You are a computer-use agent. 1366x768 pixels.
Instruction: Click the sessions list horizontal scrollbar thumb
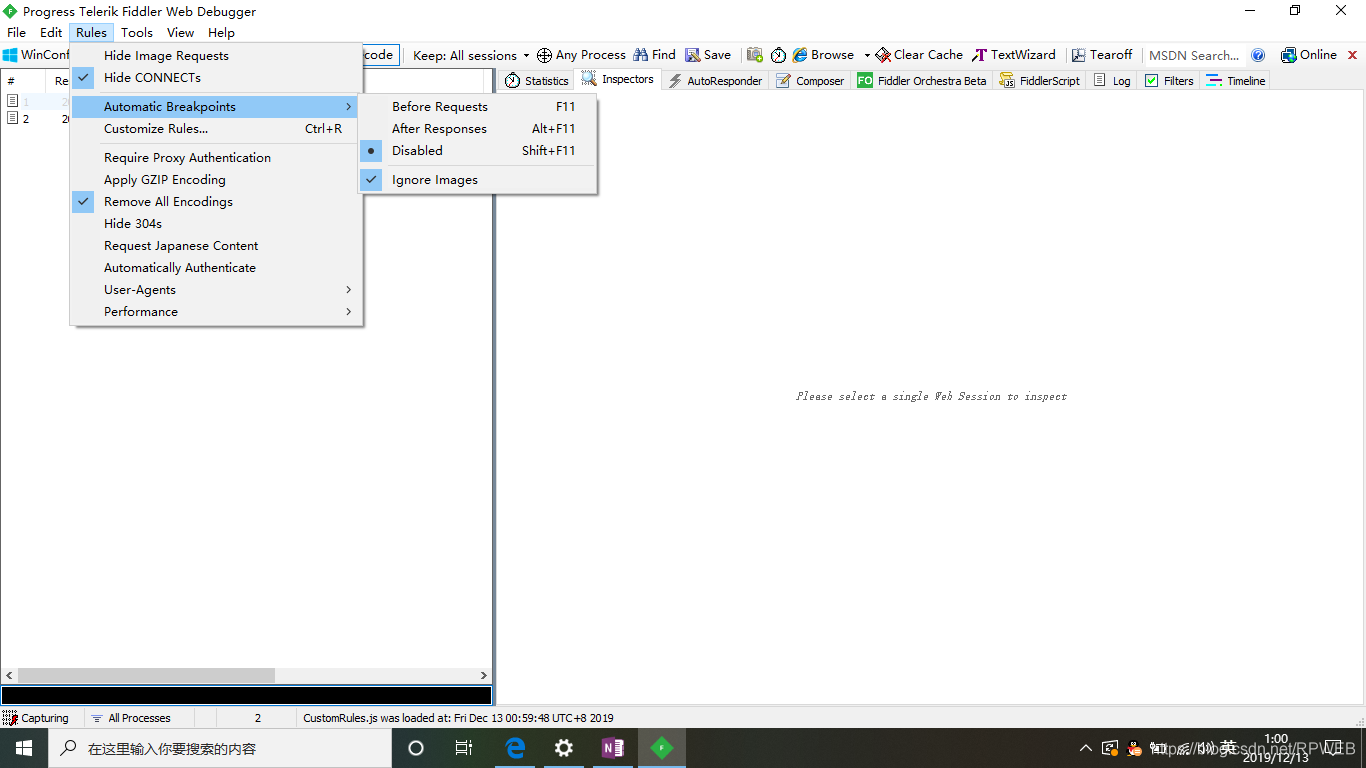146,676
